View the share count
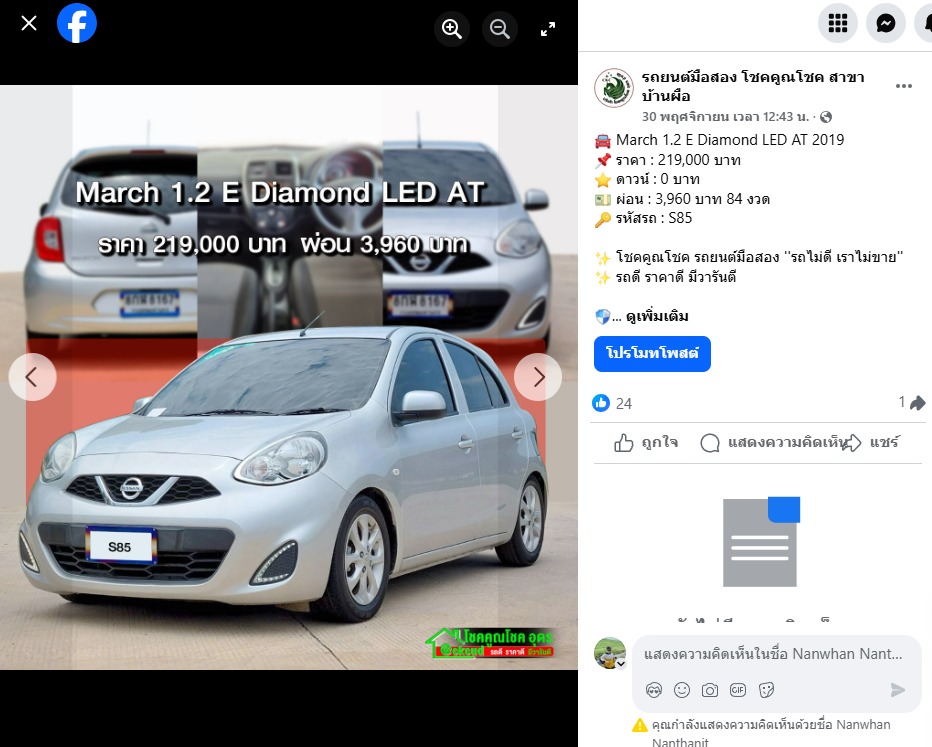This screenshot has height=747, width=932. pos(912,402)
